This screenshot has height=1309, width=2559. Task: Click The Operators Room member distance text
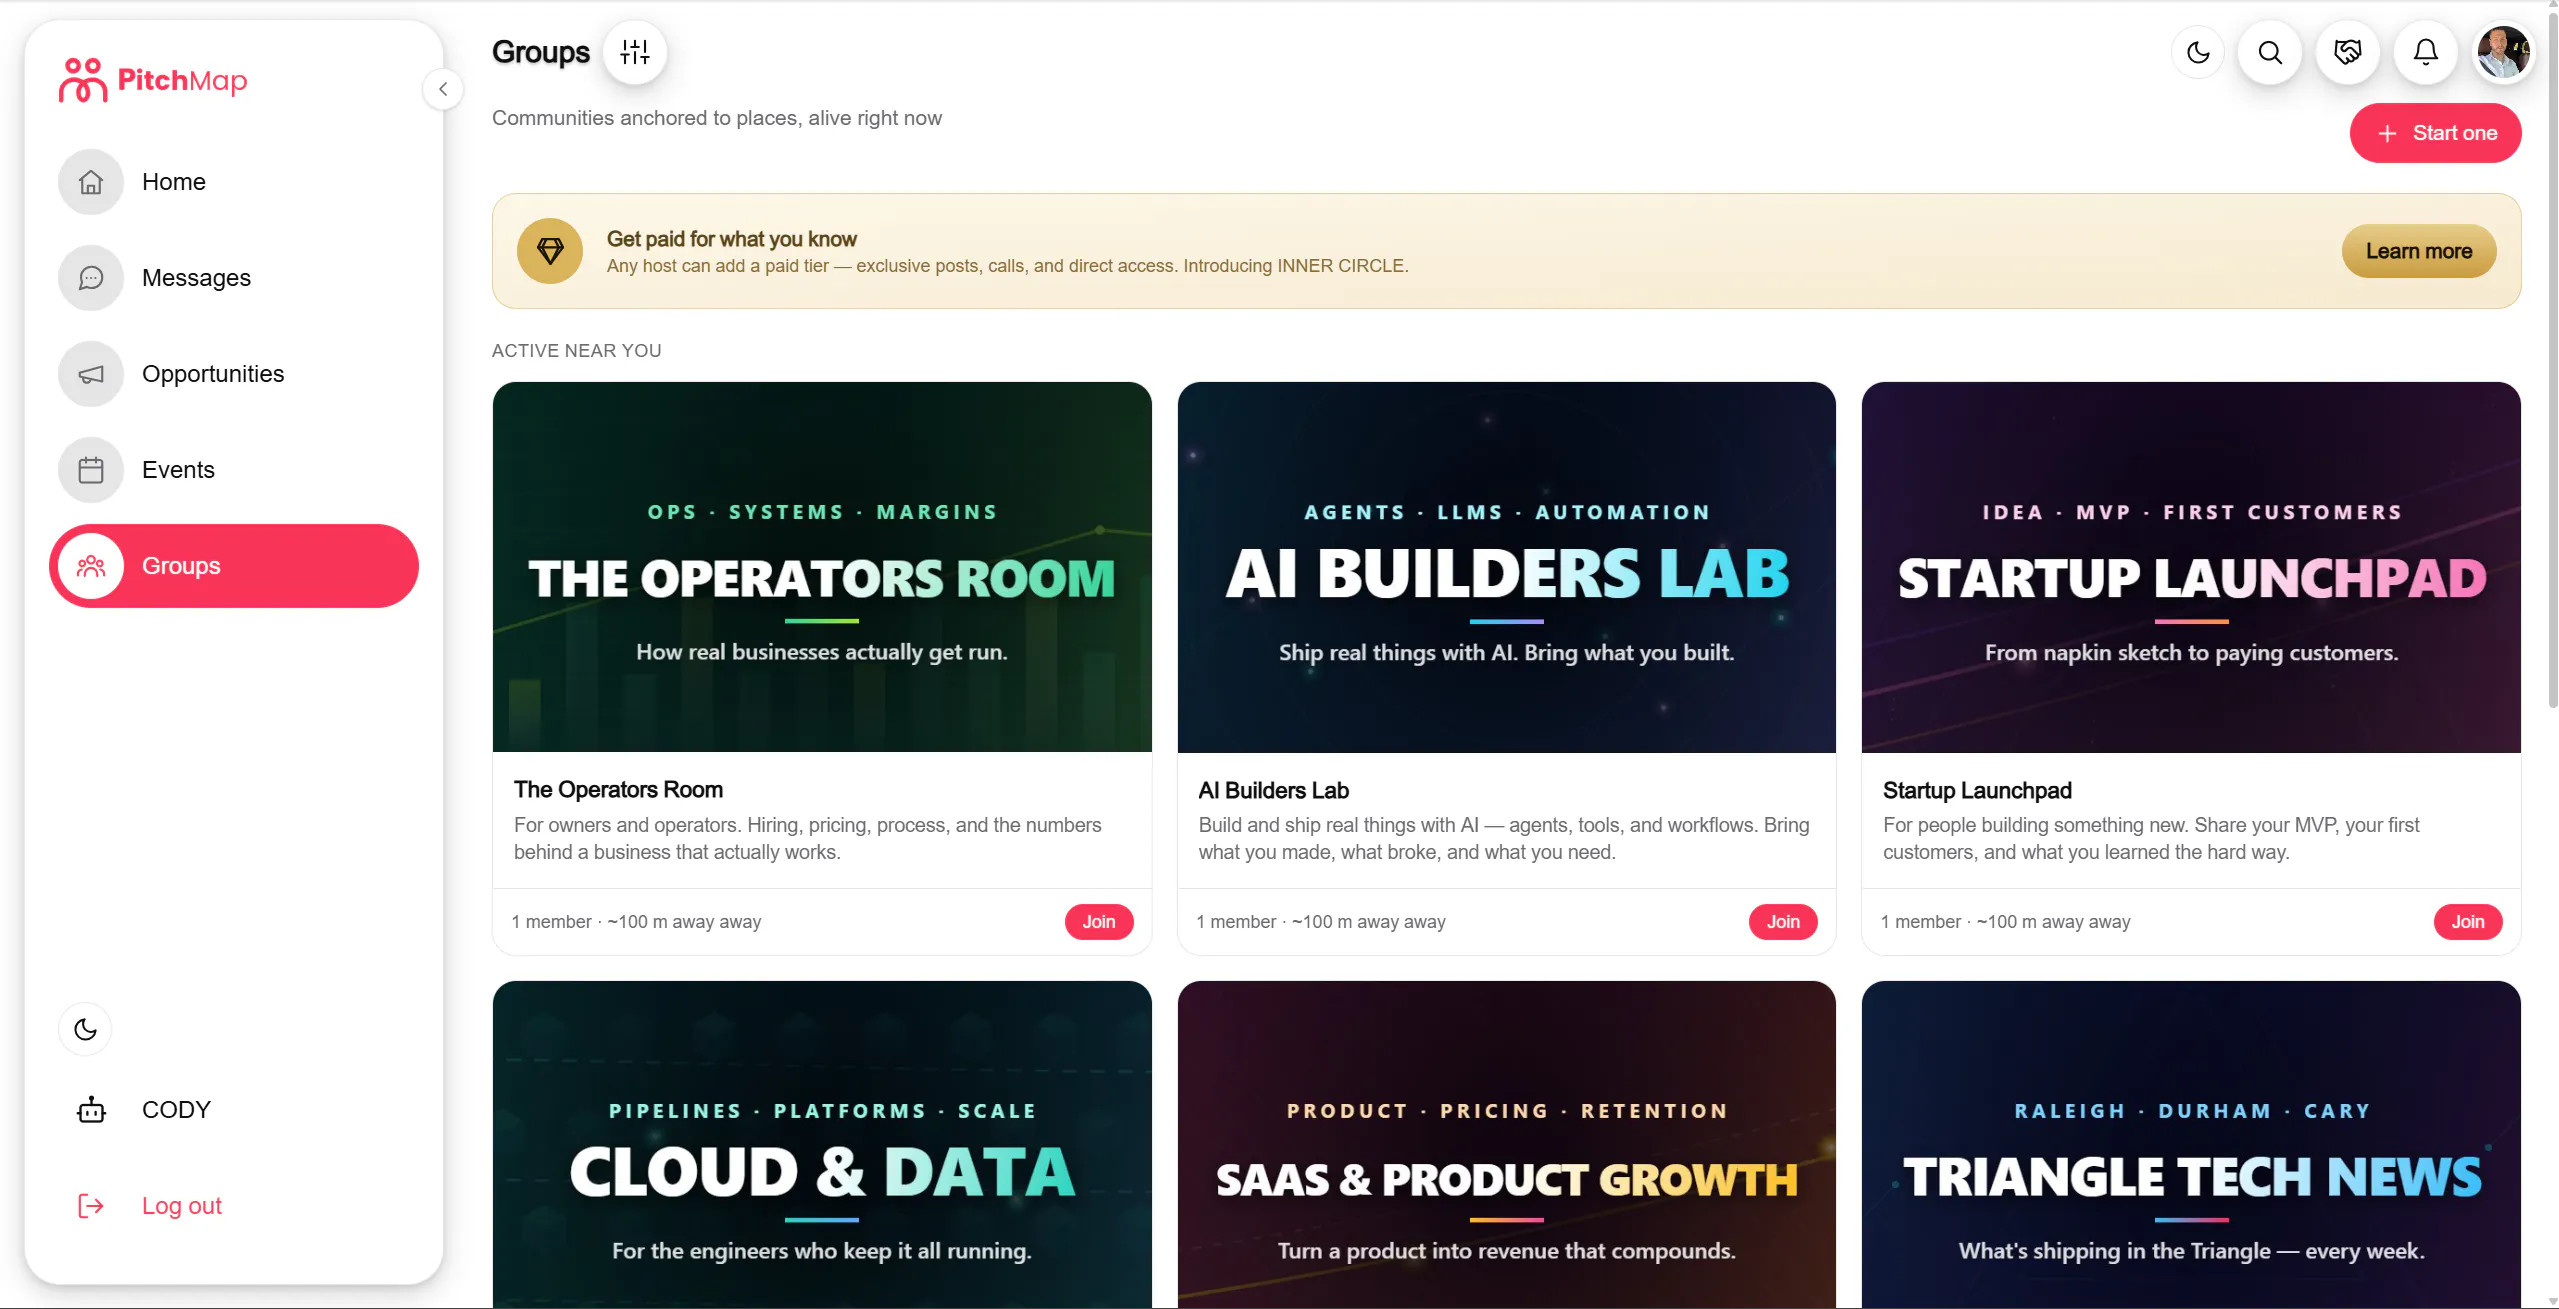coord(636,922)
